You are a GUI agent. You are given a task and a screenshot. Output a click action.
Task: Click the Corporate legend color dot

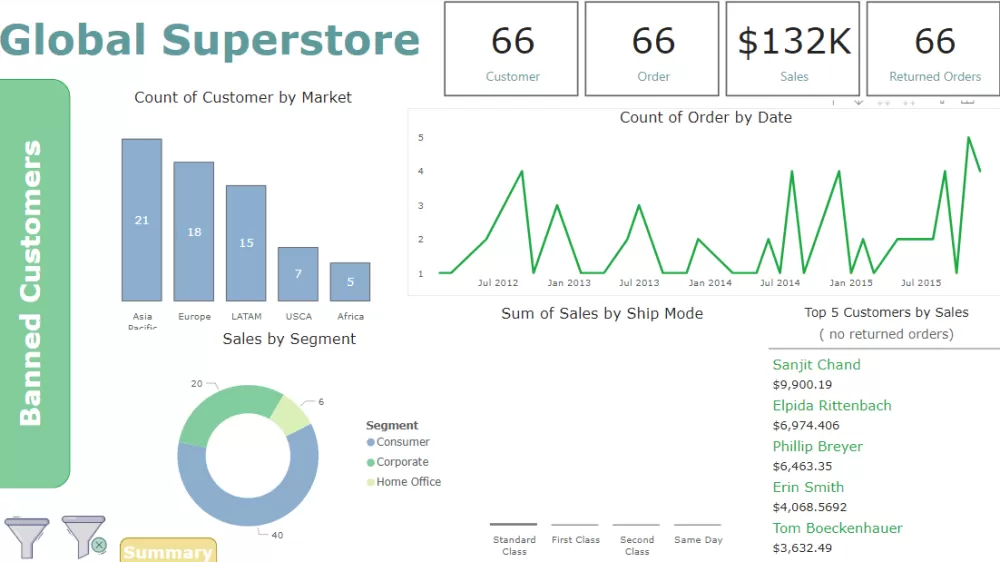[x=371, y=462]
